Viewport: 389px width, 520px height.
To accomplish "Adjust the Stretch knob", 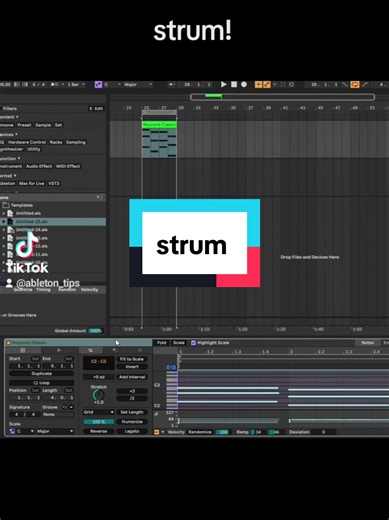I will coord(98,395).
